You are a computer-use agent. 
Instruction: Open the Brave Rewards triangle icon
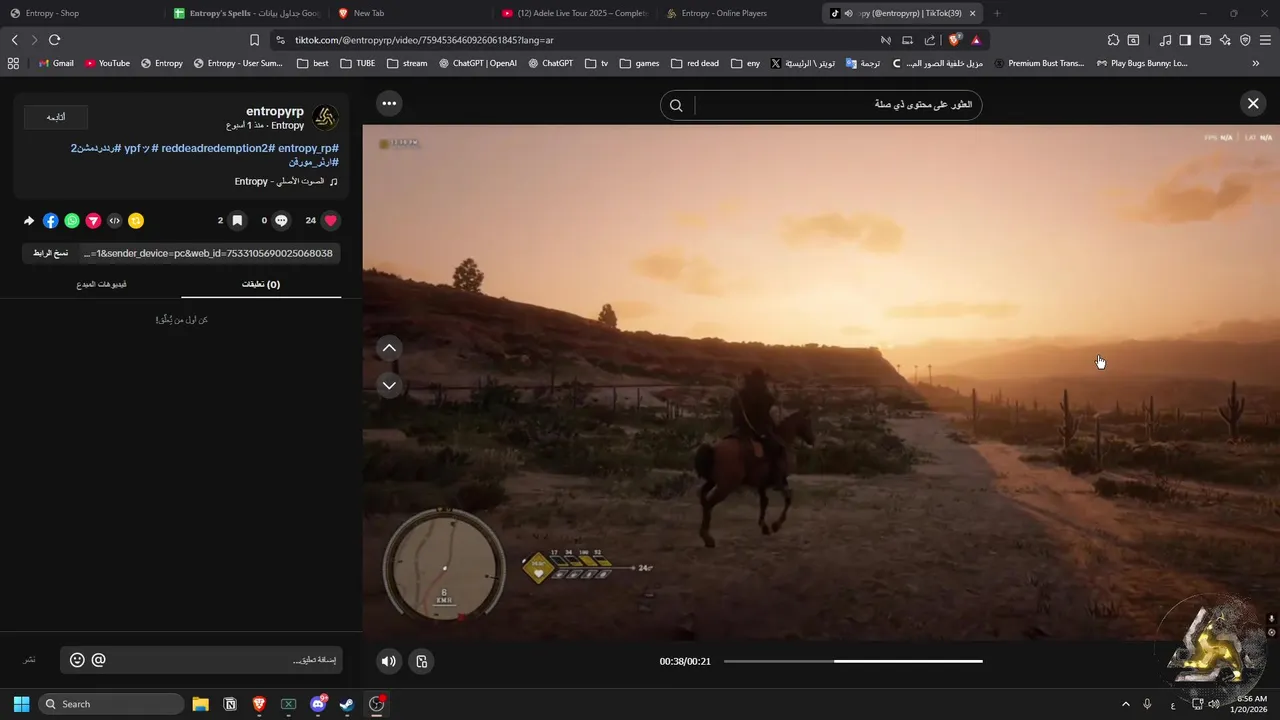pos(976,40)
